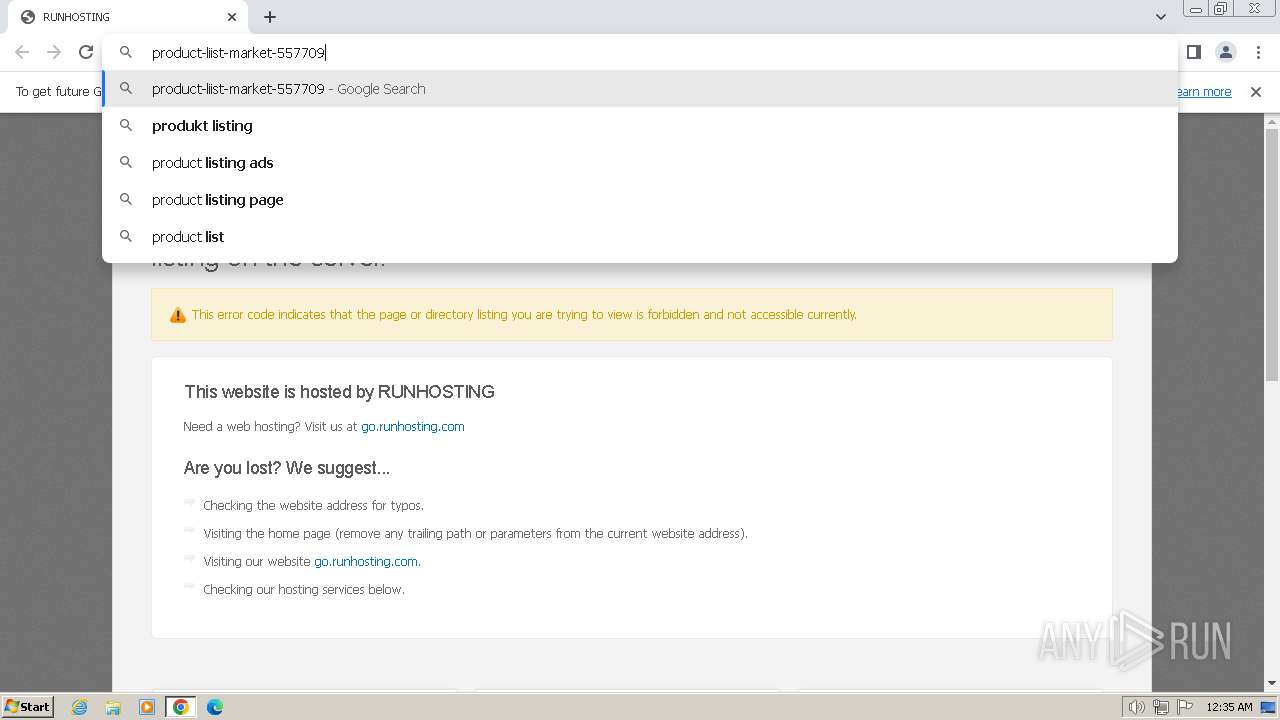Image resolution: width=1280 pixels, height=720 pixels.
Task: Click the search icon beside 'produkt listing'
Action: [126, 126]
